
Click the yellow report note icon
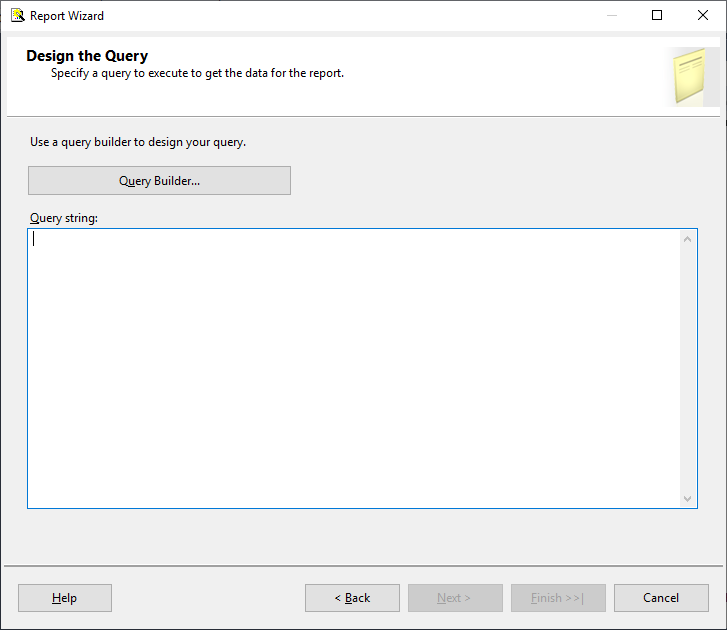tap(689, 76)
